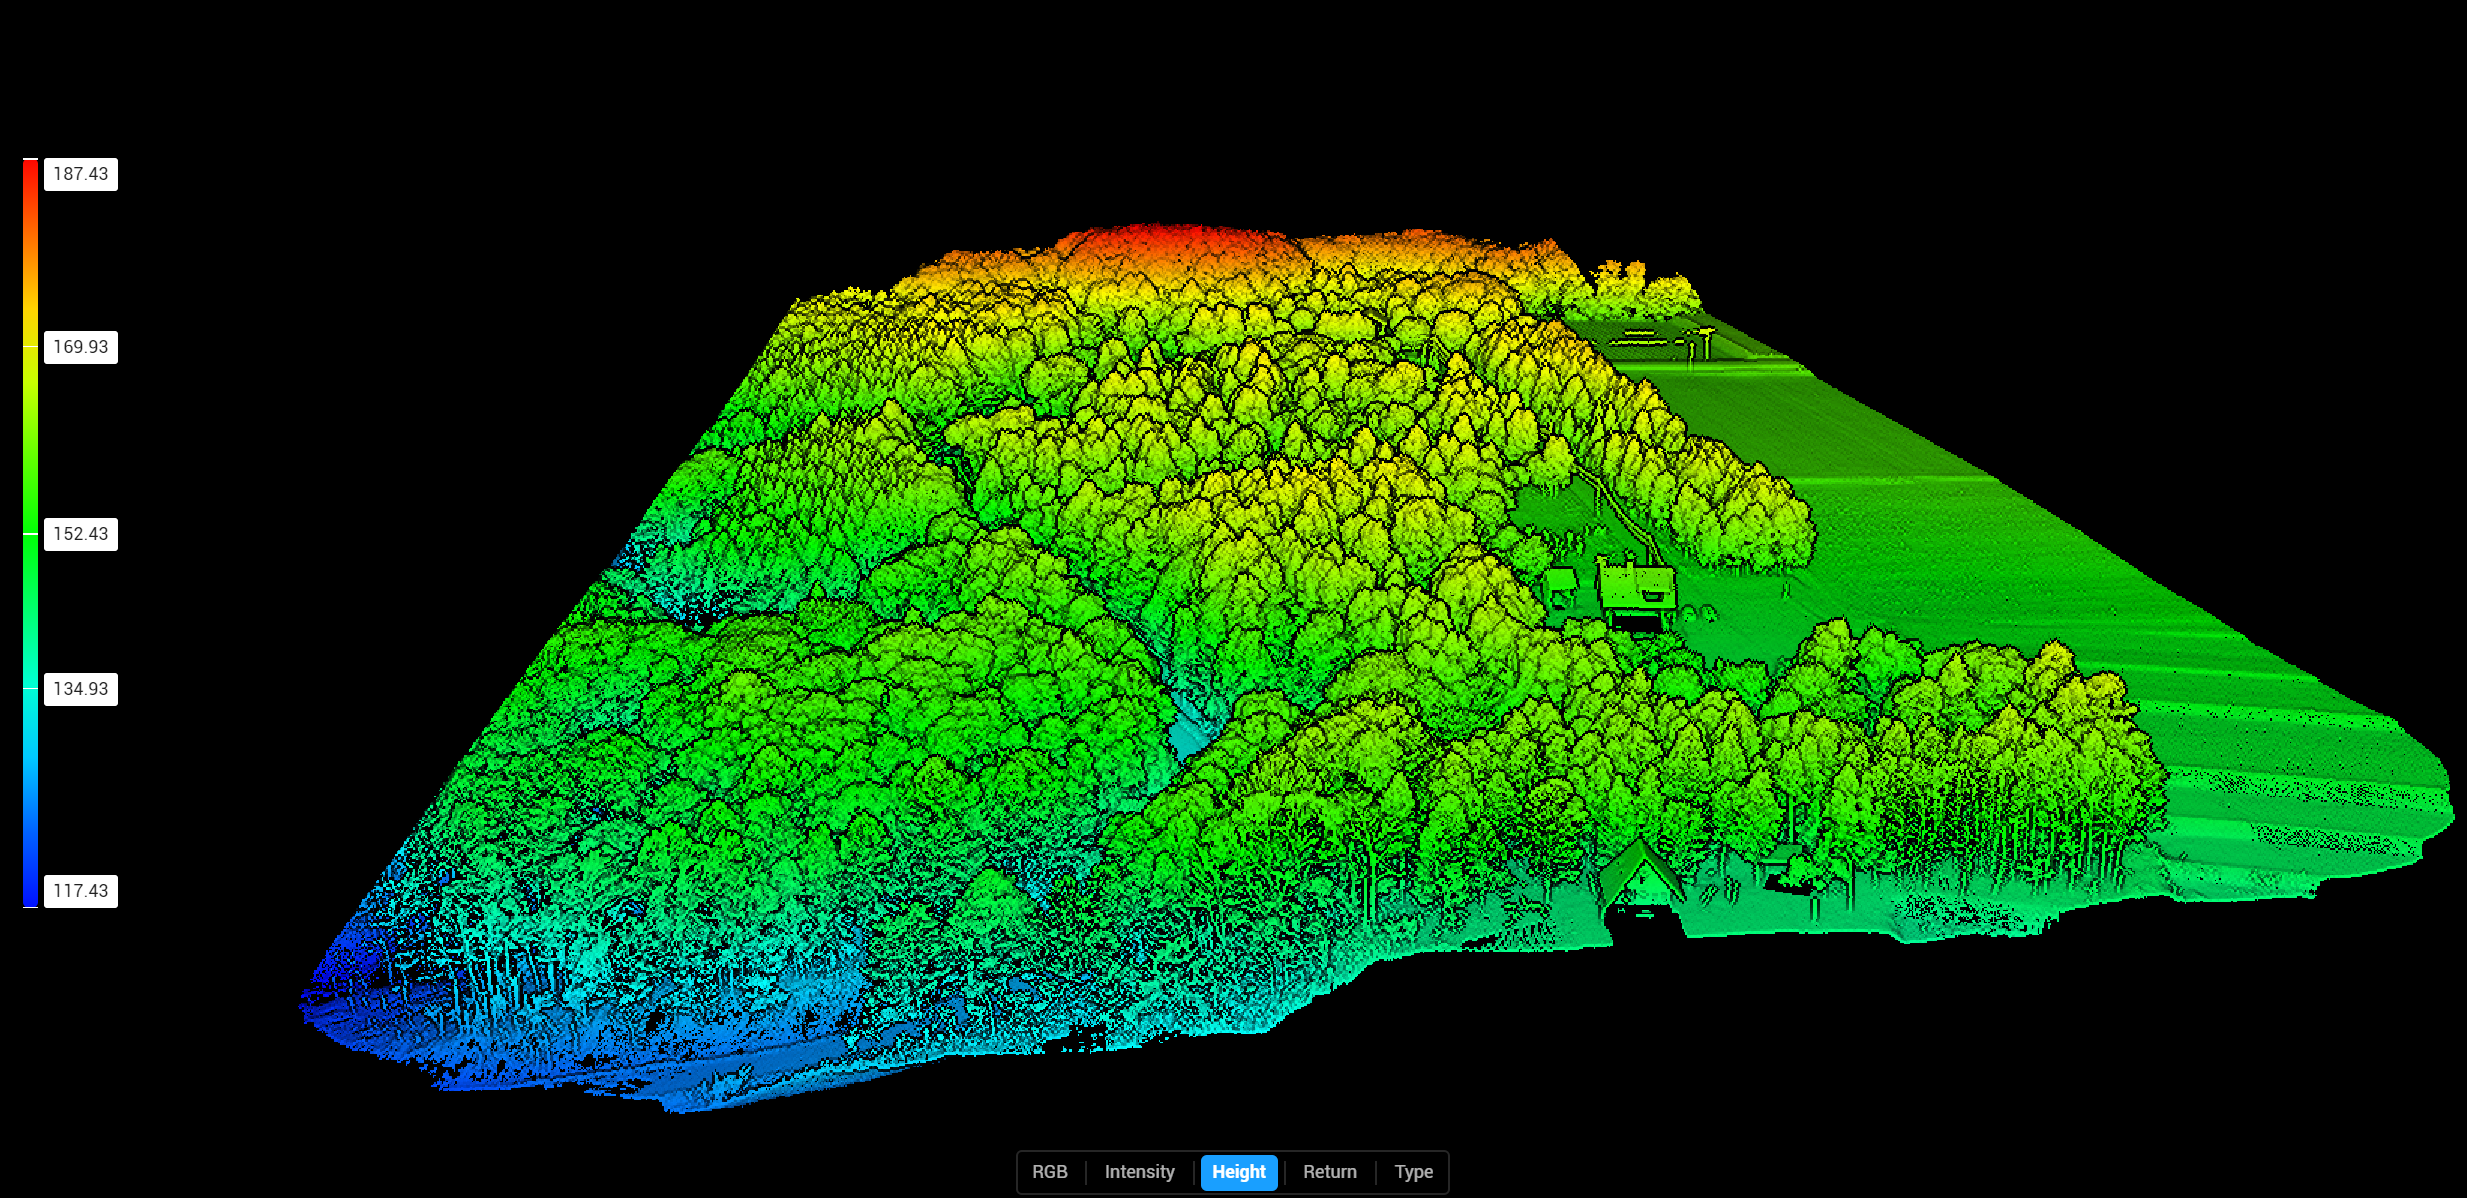The width and height of the screenshot is (2467, 1198).
Task: Select the 152.43 midpoint scale label
Action: coord(81,533)
